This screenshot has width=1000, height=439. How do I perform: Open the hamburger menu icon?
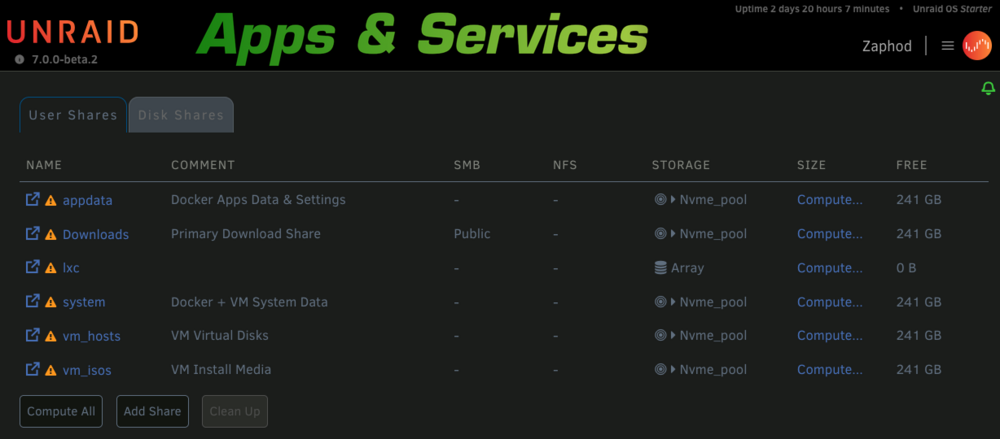click(x=948, y=46)
